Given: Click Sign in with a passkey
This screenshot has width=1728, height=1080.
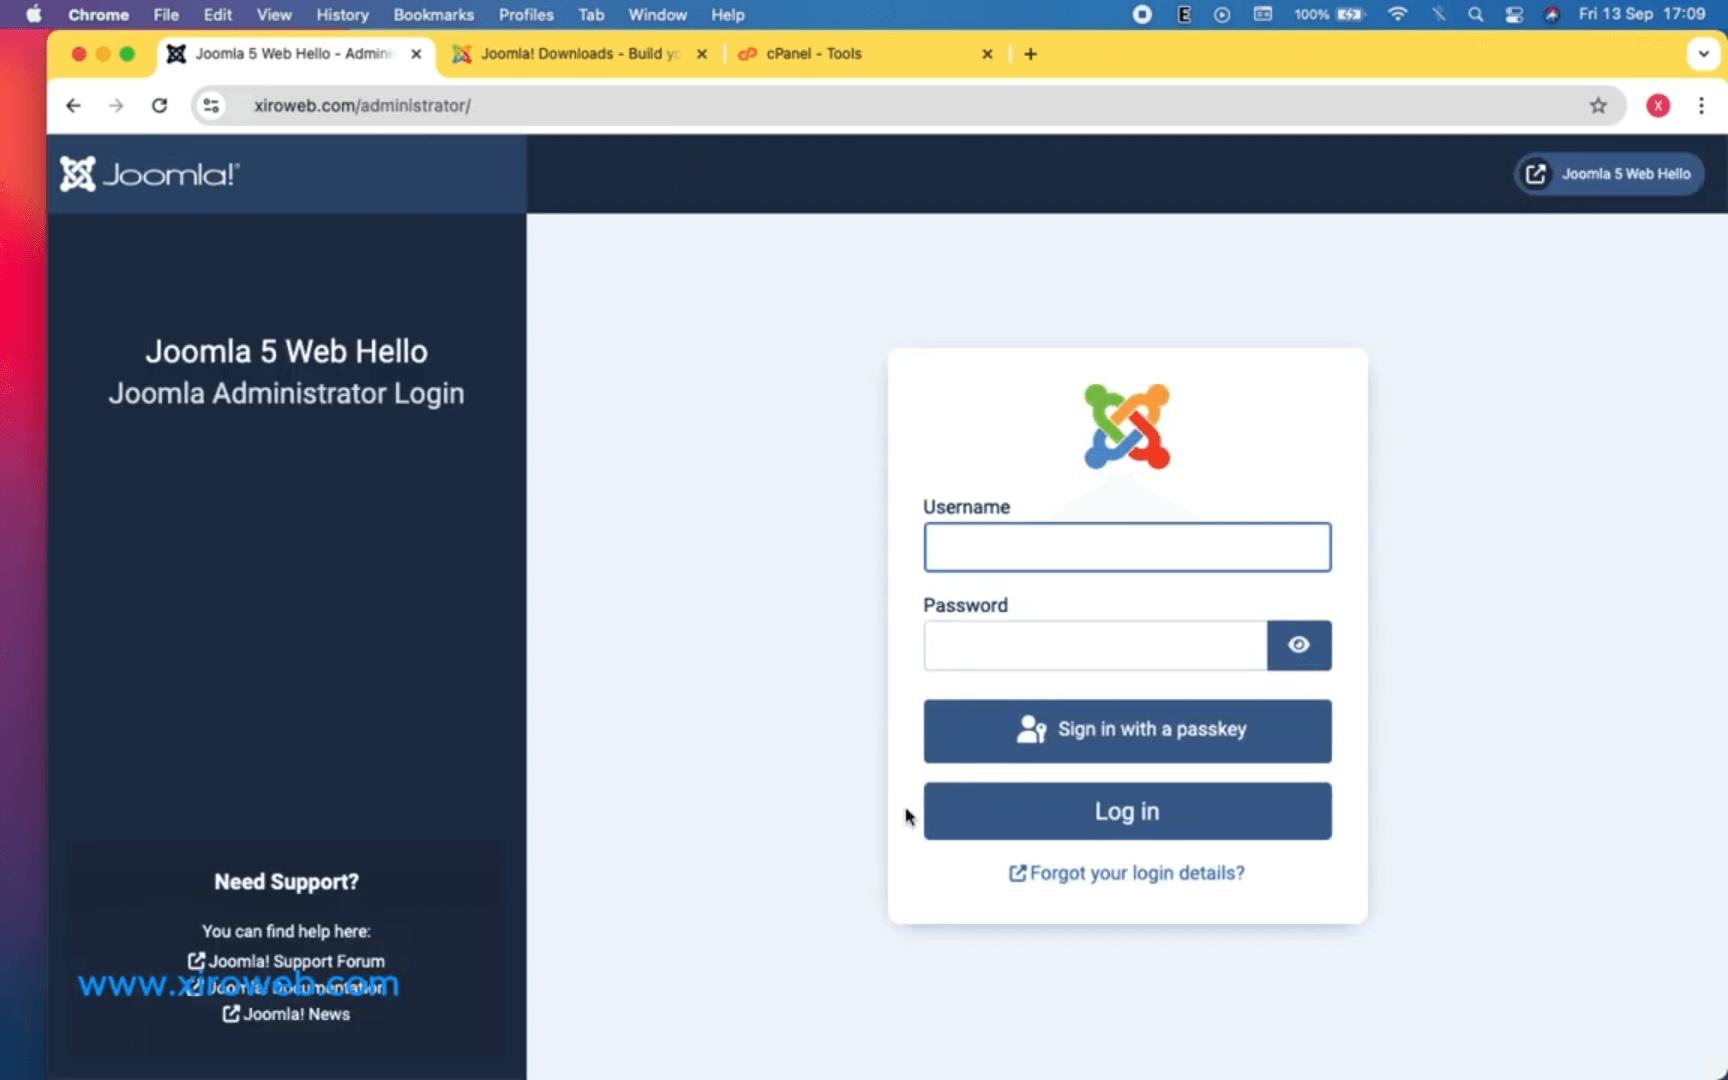Looking at the screenshot, I should click(1127, 730).
